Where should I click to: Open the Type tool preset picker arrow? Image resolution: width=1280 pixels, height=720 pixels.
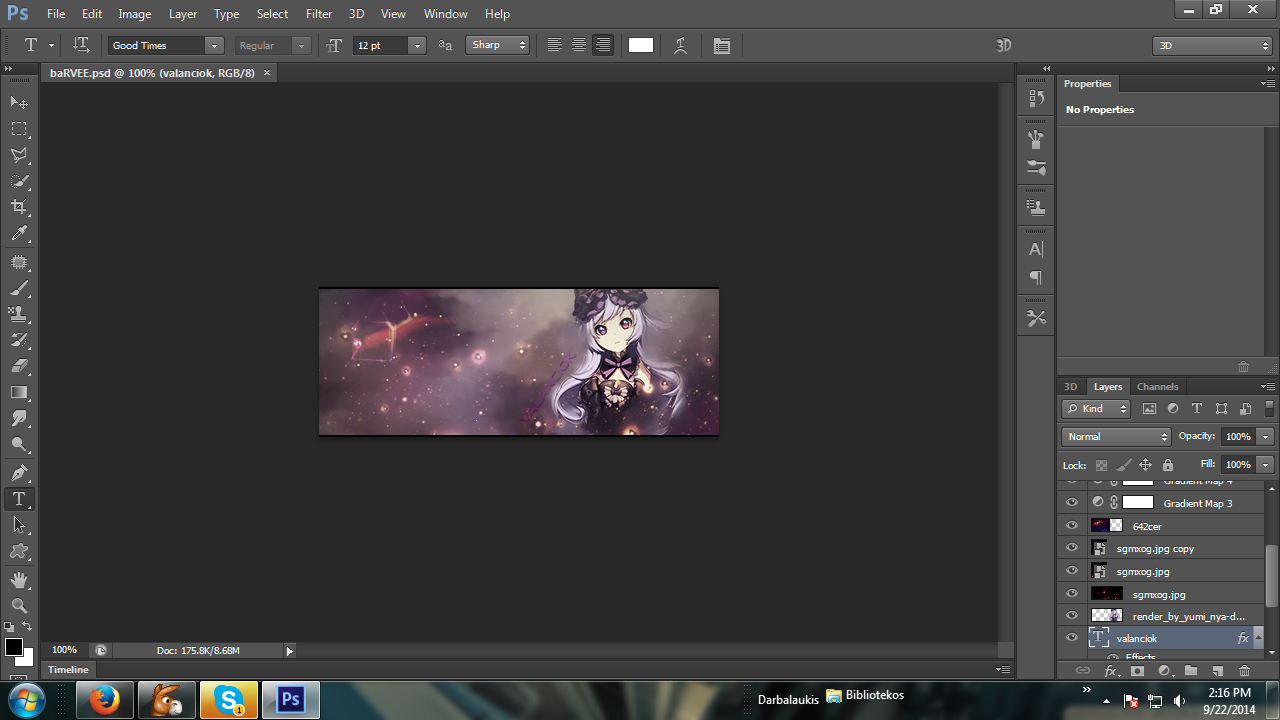[51, 45]
